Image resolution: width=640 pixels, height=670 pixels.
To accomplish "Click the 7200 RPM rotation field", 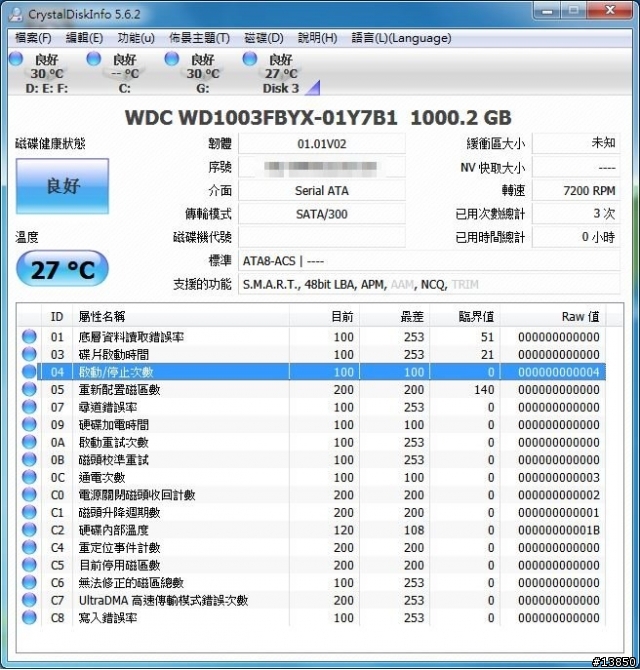I will [x=576, y=191].
